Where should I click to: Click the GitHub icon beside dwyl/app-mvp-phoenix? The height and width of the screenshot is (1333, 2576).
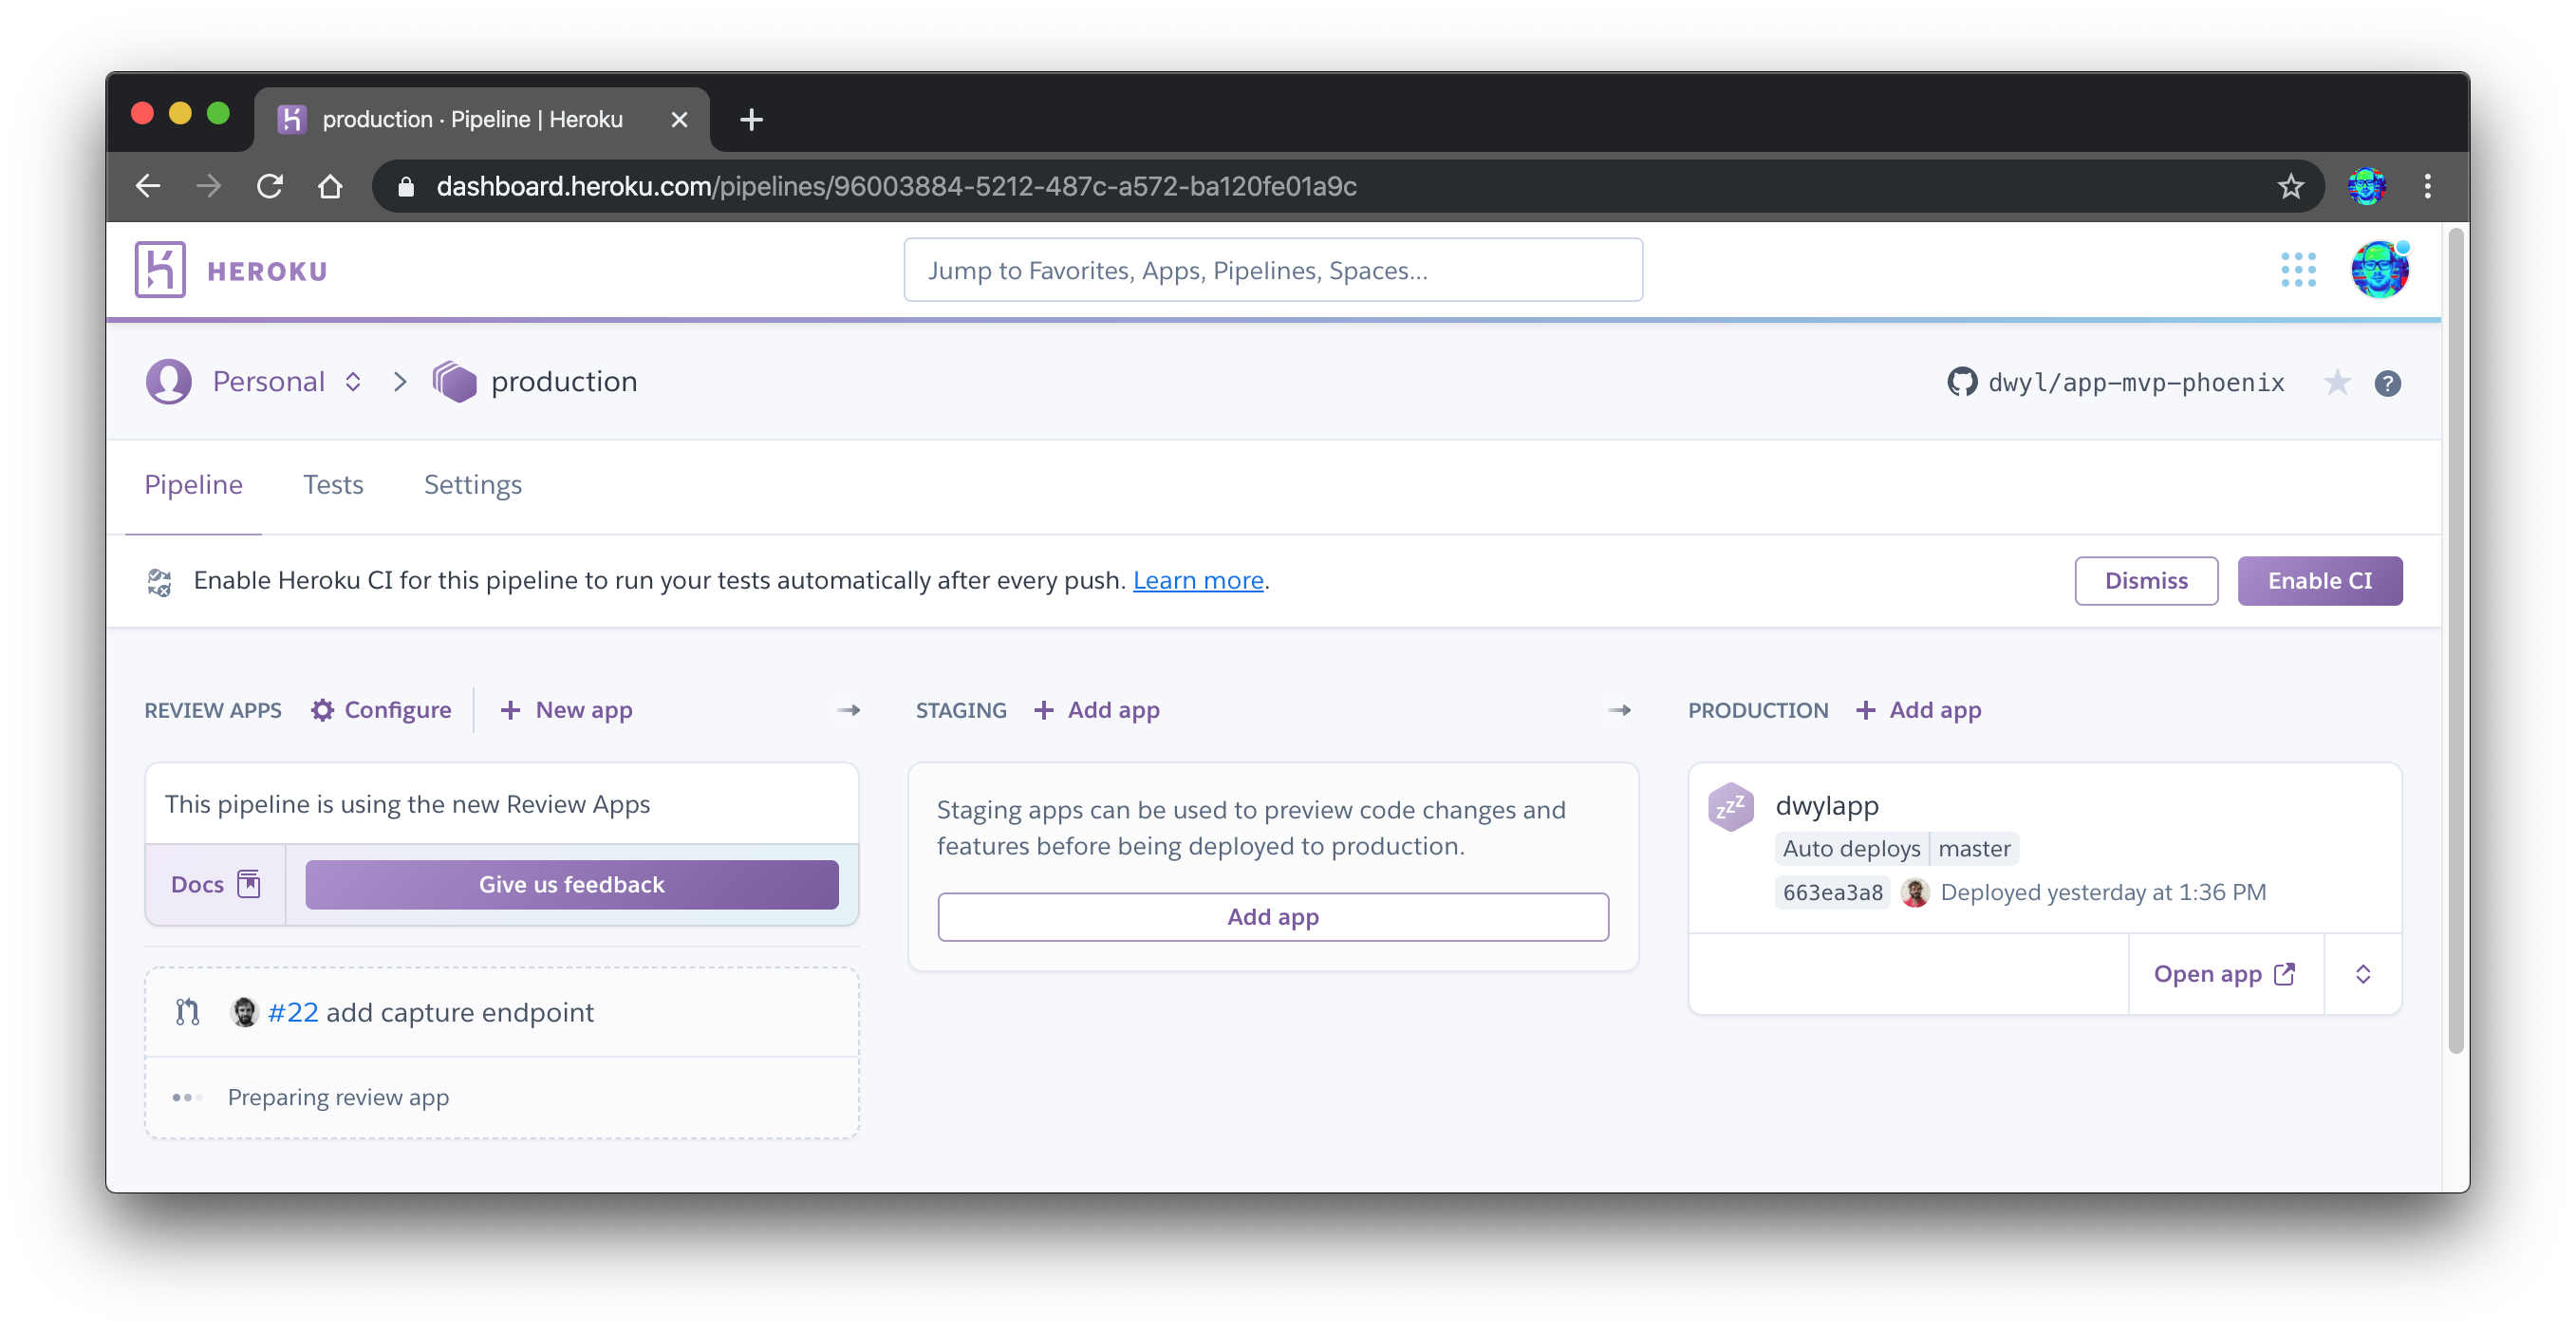point(1963,381)
